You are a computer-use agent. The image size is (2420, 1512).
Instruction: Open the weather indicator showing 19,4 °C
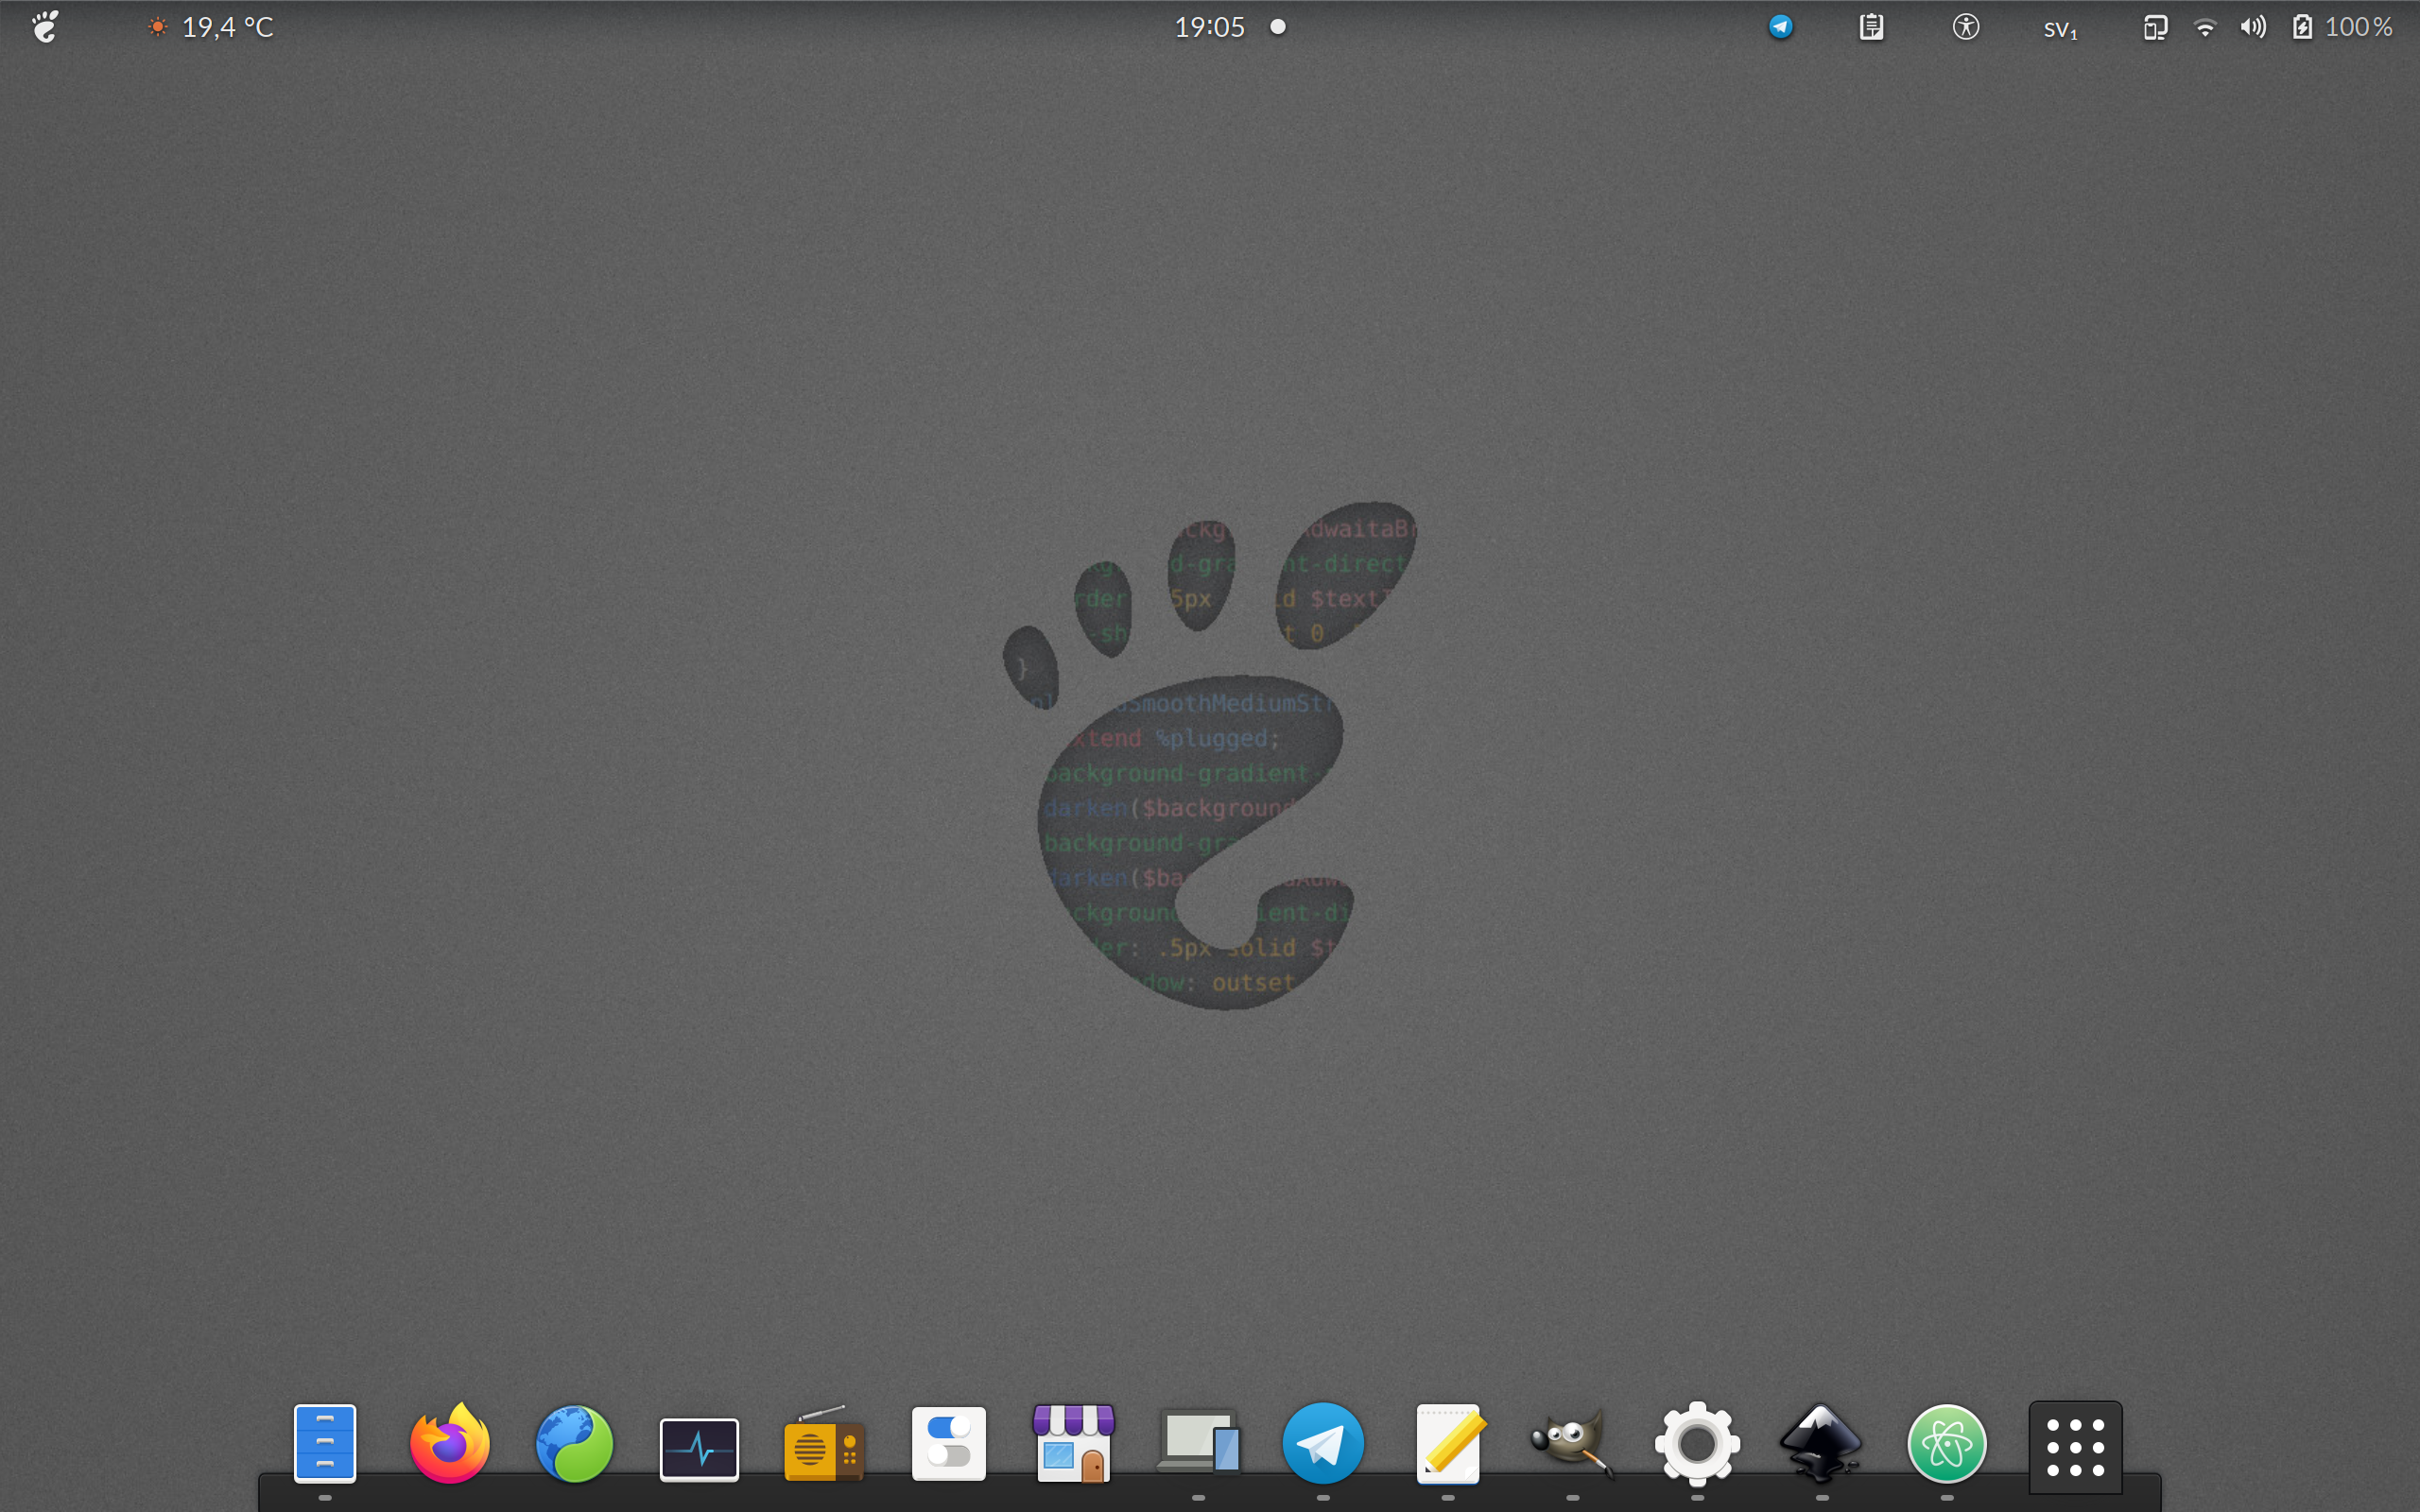211,27
